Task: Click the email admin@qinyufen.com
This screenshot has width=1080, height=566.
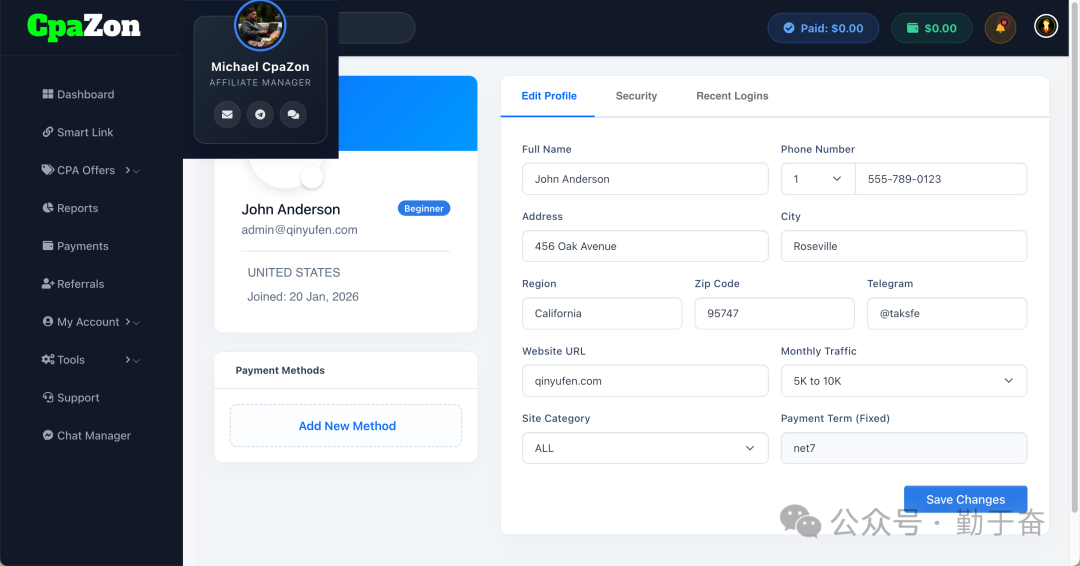Action: coord(299,230)
